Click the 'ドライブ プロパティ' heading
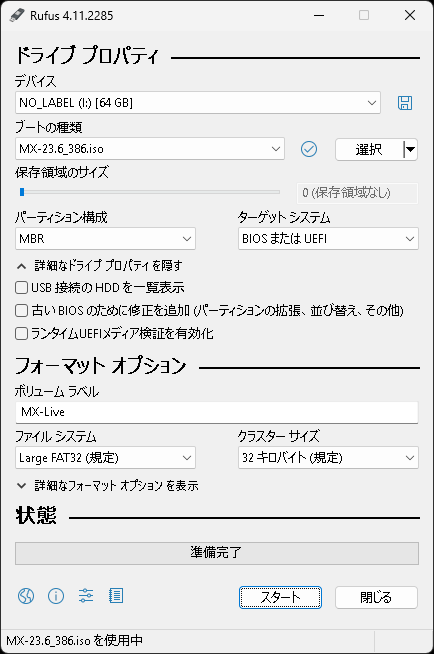 pos(87,56)
